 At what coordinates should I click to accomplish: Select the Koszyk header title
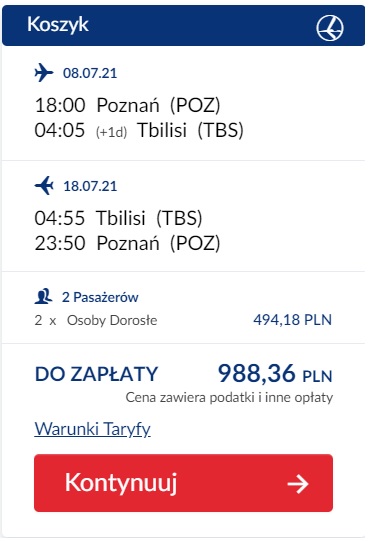point(58,25)
